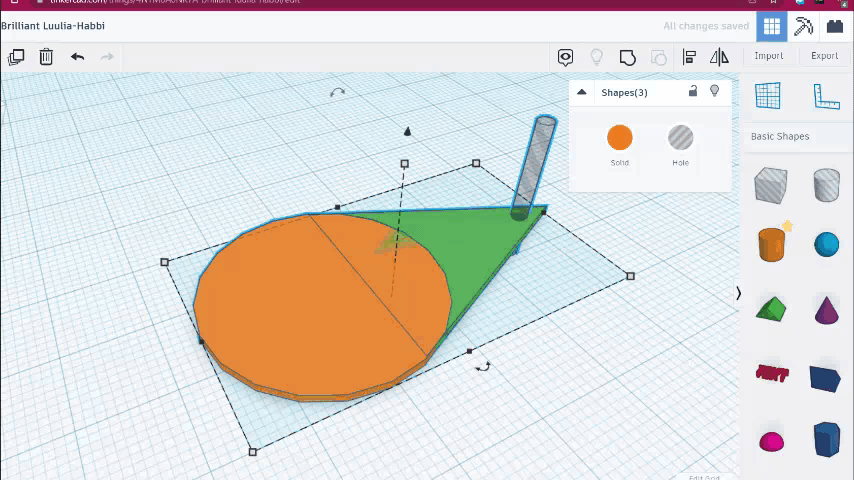Group the selected shapes
This screenshot has height=480, width=854.
point(628,57)
